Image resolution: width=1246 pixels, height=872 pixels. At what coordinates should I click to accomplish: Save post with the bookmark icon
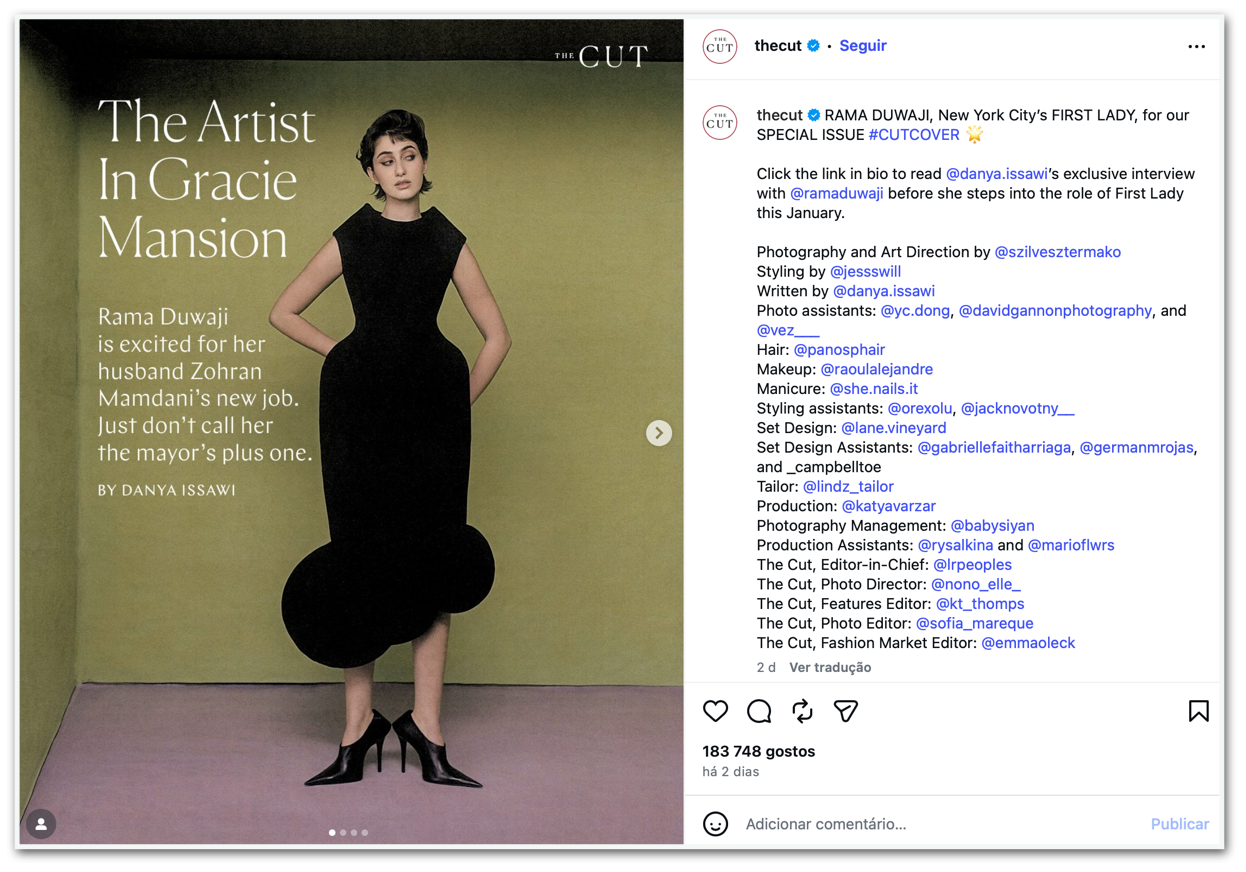tap(1198, 711)
